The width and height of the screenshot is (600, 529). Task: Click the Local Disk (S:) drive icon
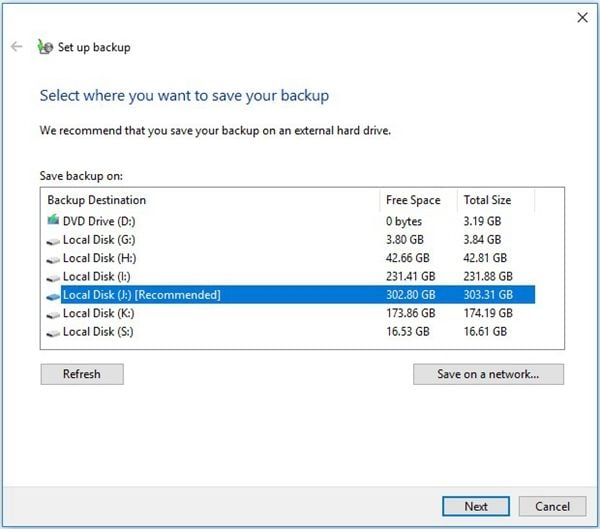tap(54, 331)
